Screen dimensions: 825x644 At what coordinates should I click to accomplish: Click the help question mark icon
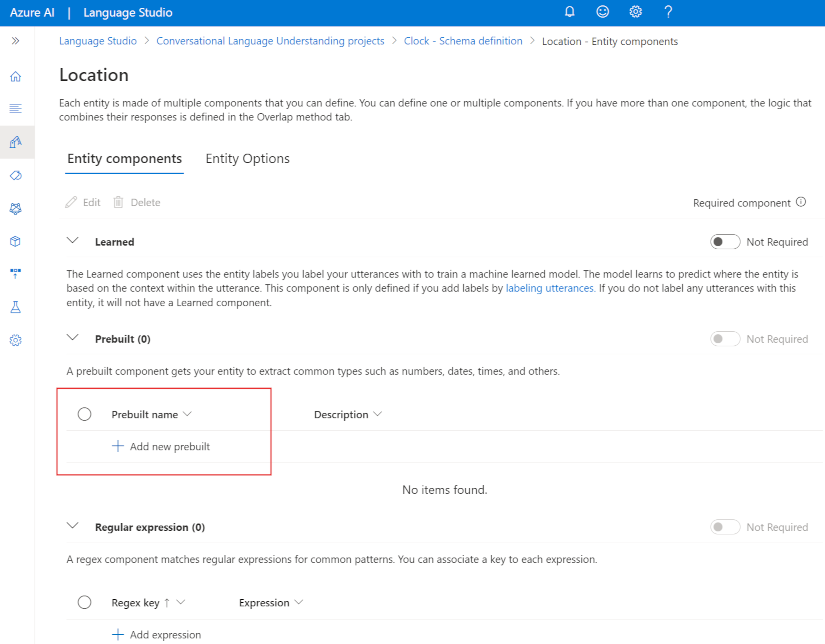[668, 13]
